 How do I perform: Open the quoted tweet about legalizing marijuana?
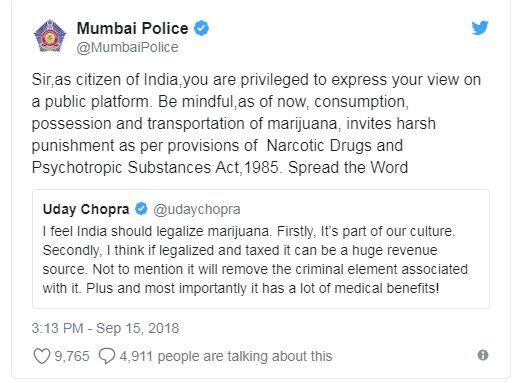[261, 249]
